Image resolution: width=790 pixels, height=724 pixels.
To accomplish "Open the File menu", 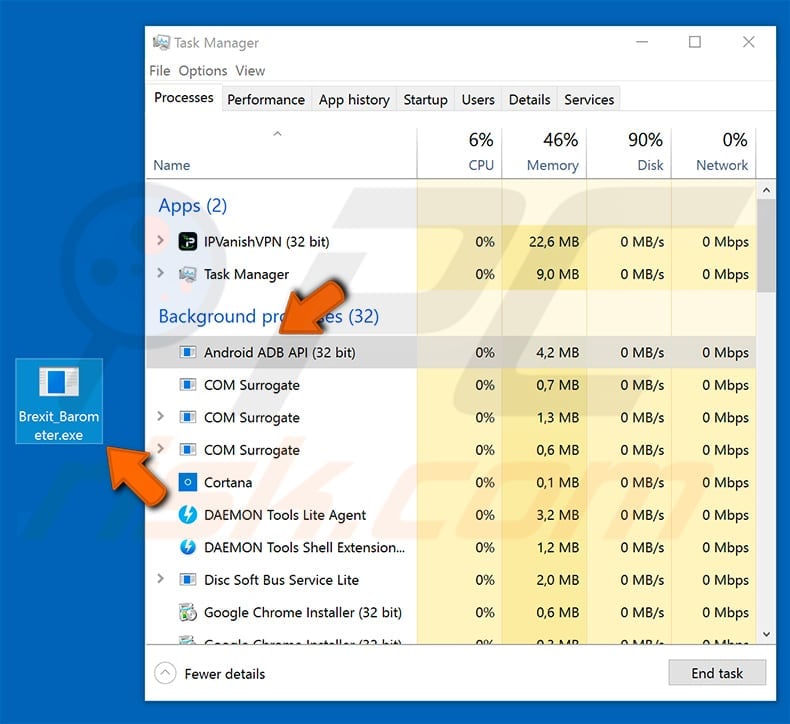I will (x=160, y=71).
